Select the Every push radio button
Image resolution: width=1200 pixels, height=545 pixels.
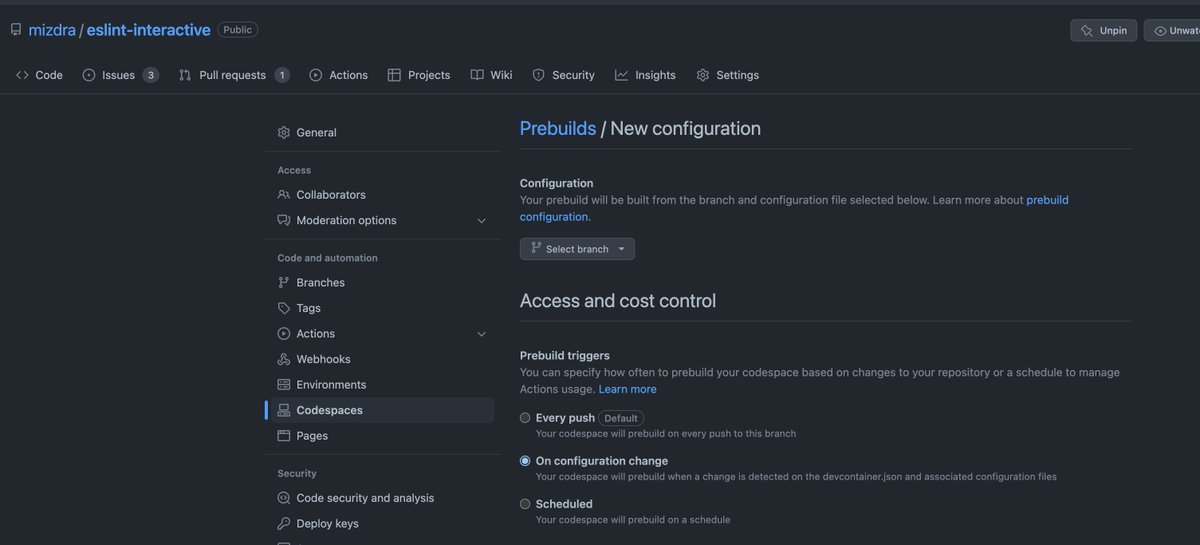point(525,418)
